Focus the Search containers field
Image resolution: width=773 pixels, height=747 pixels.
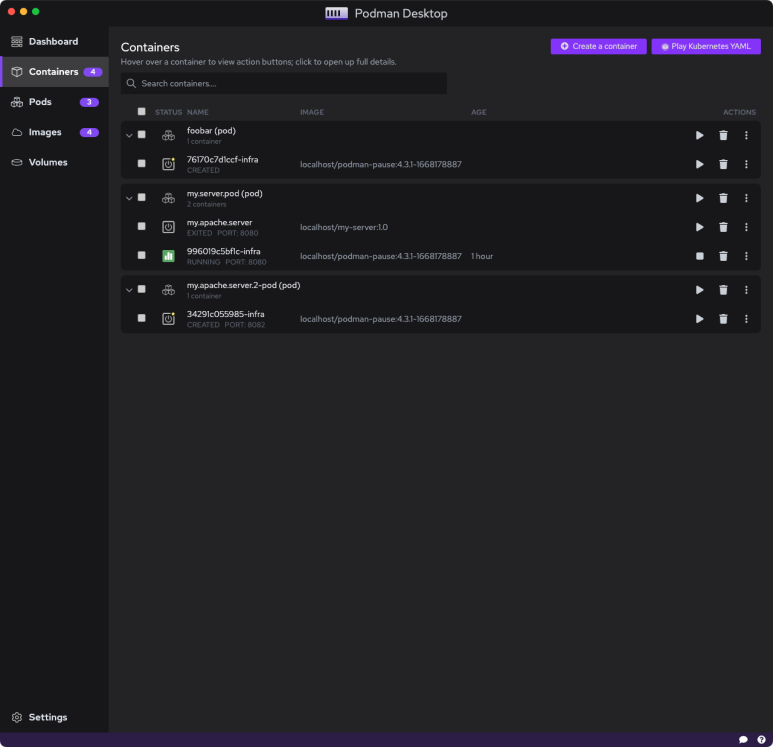pyautogui.click(x=283, y=83)
